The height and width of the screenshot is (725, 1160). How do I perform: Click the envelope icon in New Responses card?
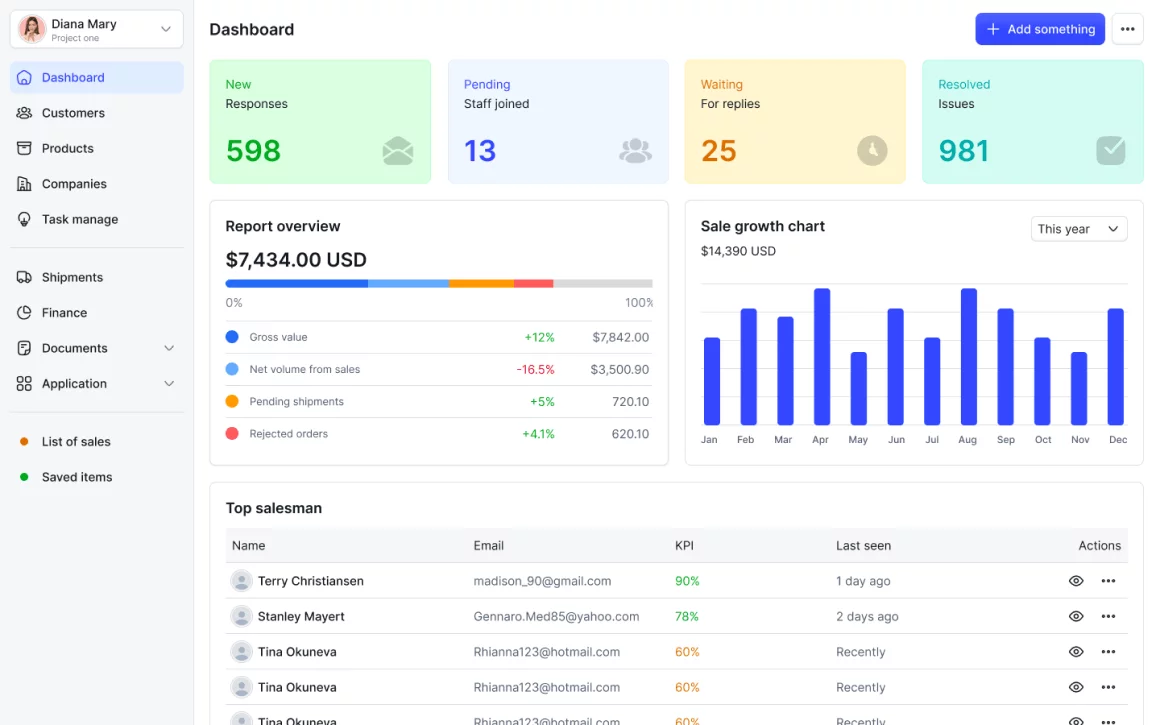[x=397, y=151]
